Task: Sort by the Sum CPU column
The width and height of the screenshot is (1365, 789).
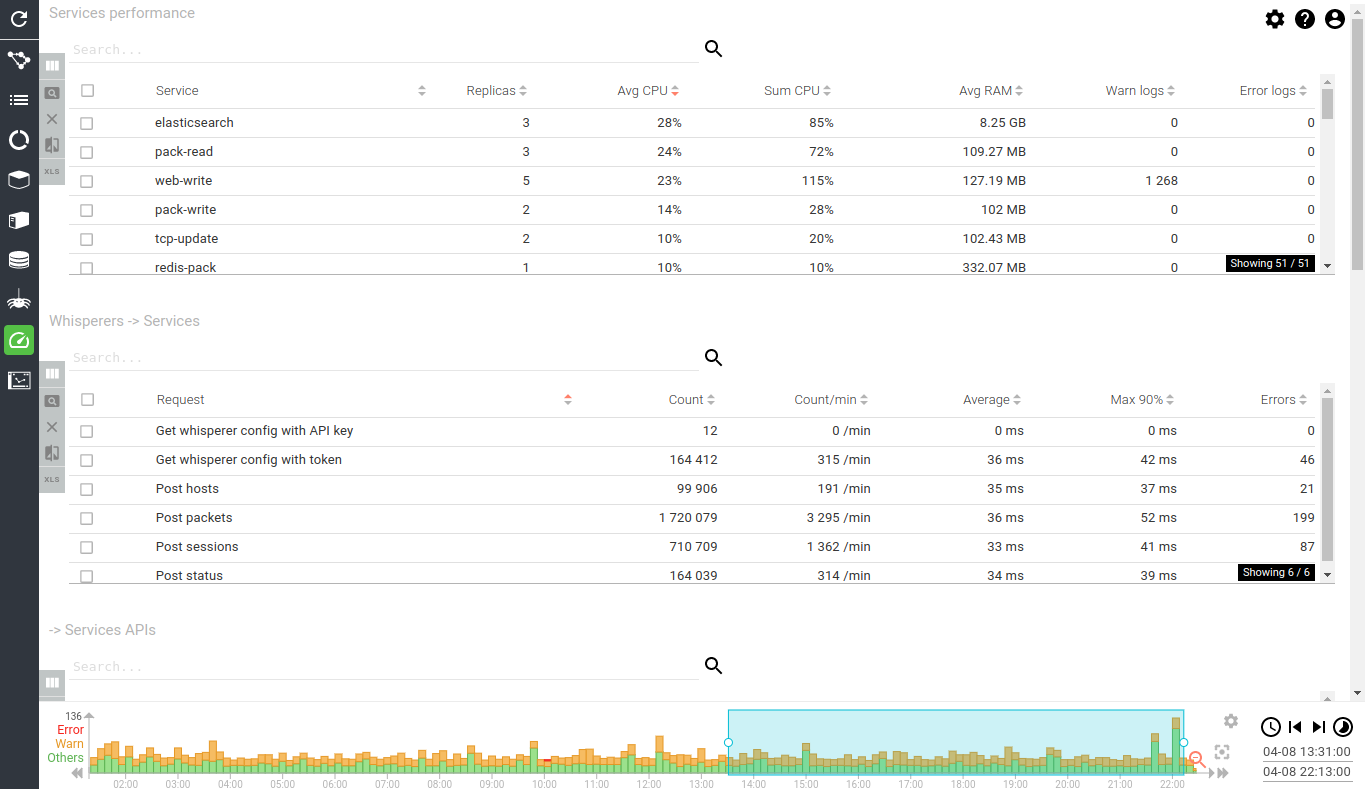Action: click(798, 91)
